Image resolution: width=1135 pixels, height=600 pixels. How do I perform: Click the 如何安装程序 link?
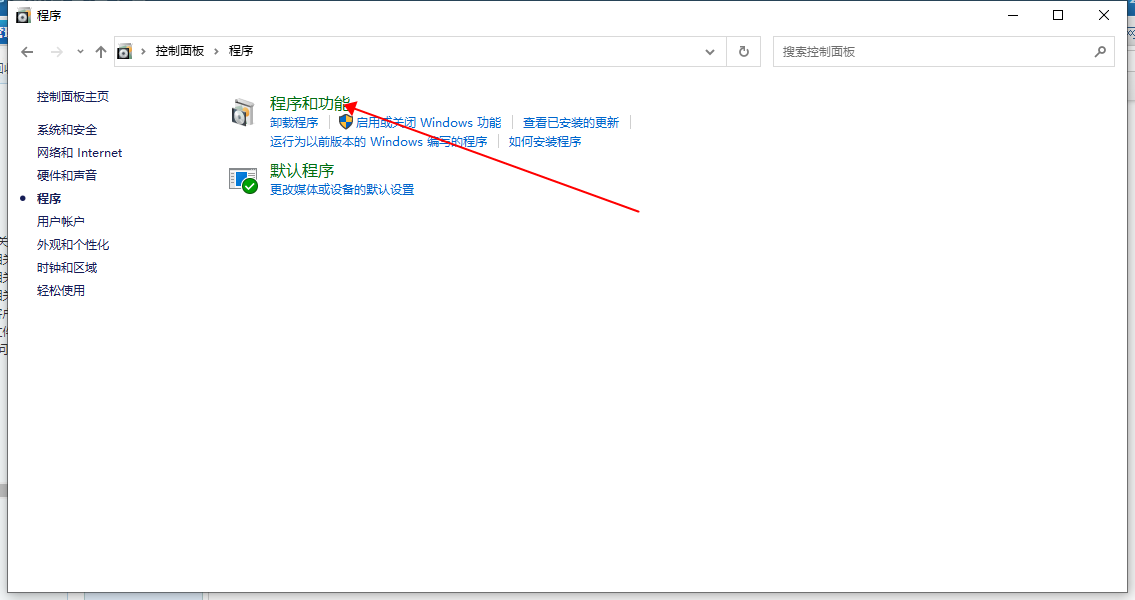pos(545,141)
